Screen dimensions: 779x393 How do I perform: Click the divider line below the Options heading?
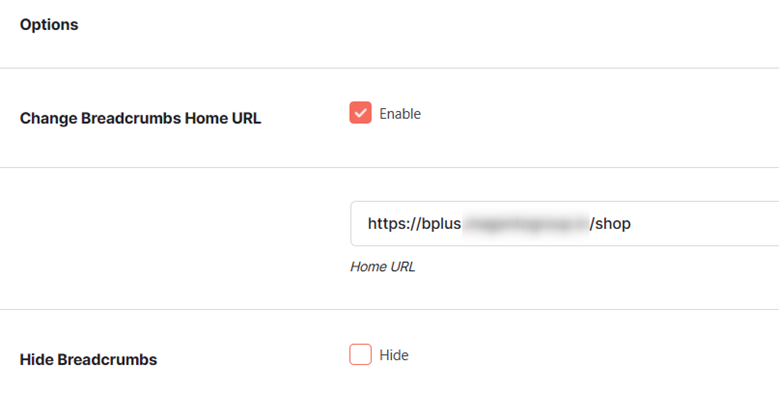[390, 68]
